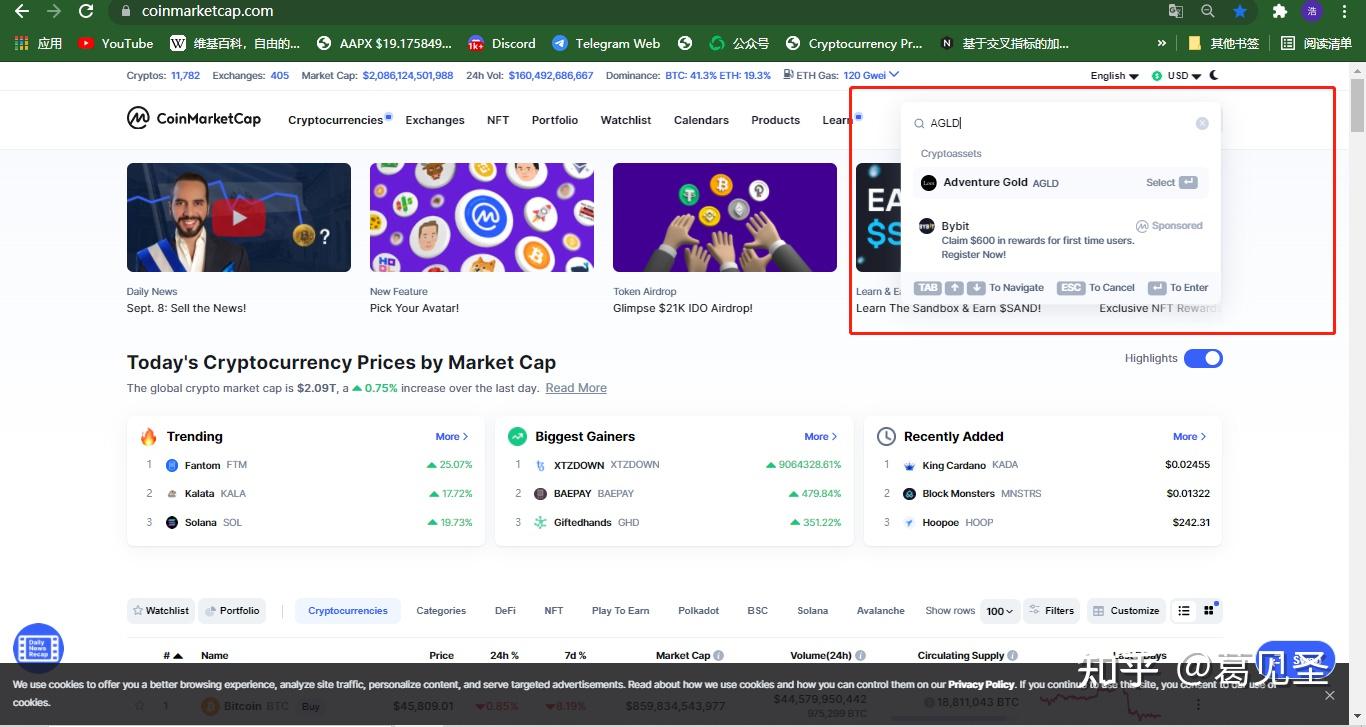The height and width of the screenshot is (727, 1366).
Task: Open the Daily News video thumbnail
Action: tap(239, 217)
